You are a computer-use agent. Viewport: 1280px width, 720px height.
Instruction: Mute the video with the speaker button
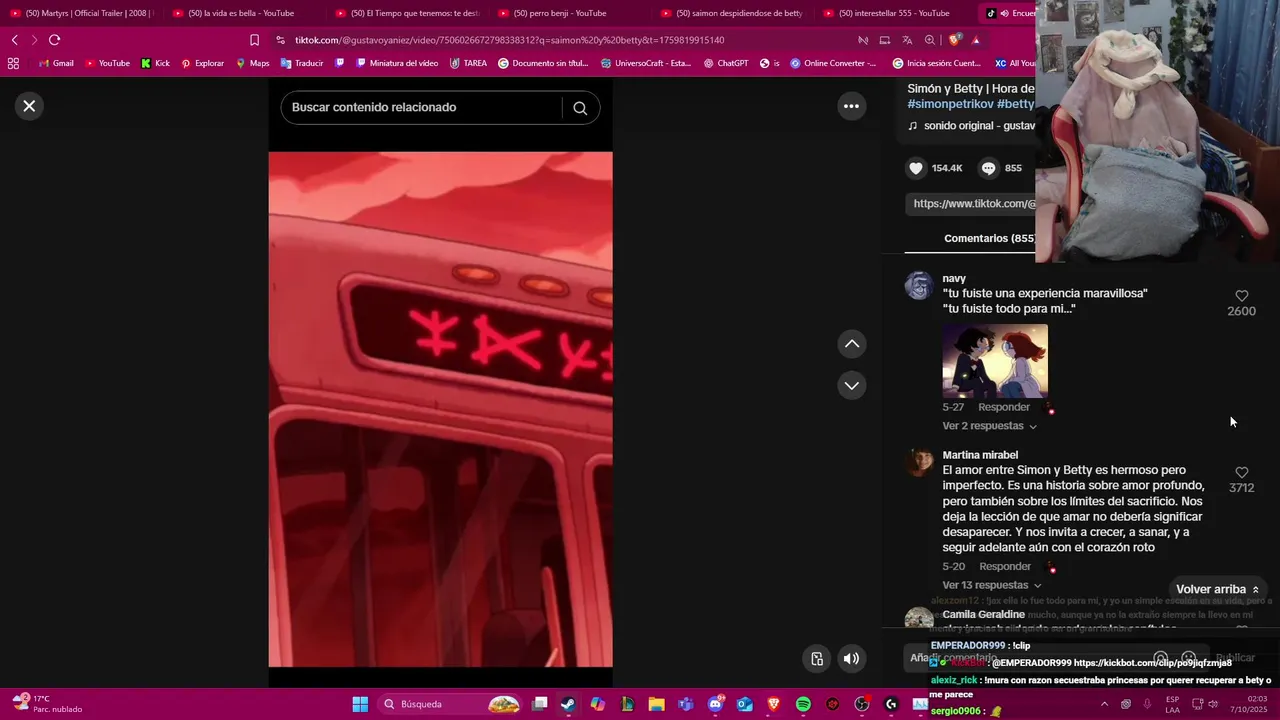point(851,658)
